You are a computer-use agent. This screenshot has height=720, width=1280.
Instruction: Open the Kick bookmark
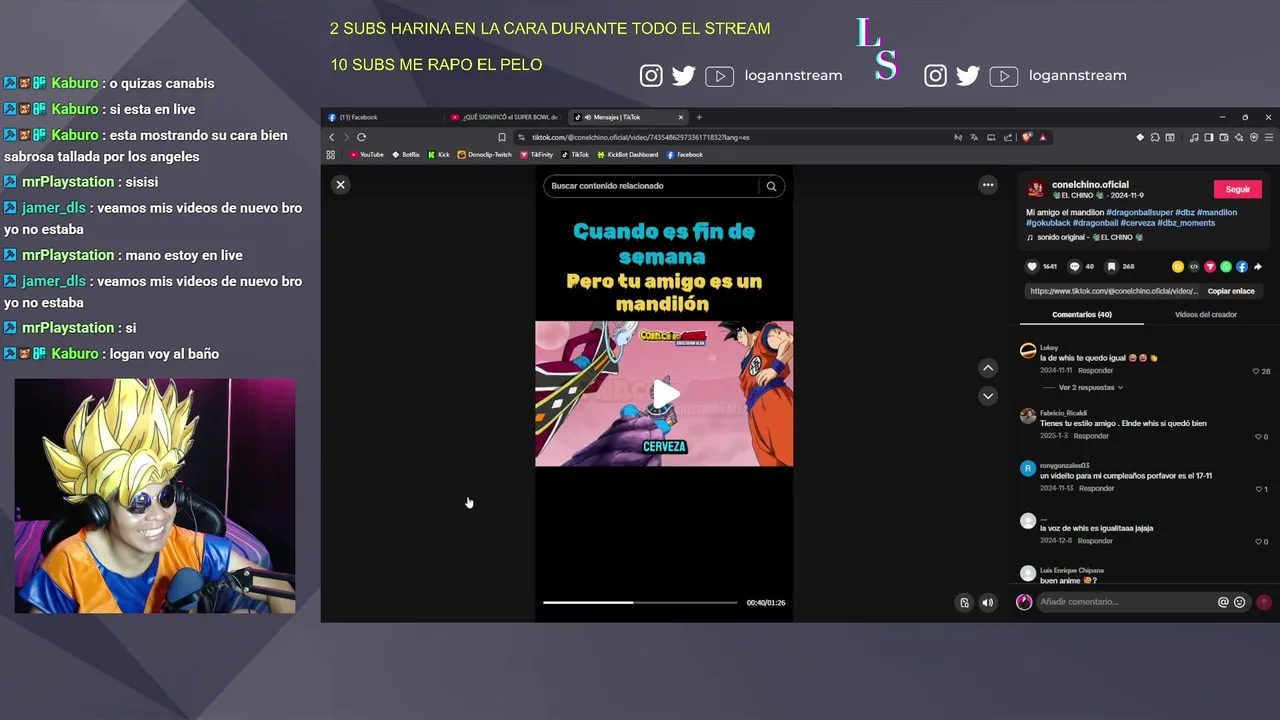click(438, 155)
